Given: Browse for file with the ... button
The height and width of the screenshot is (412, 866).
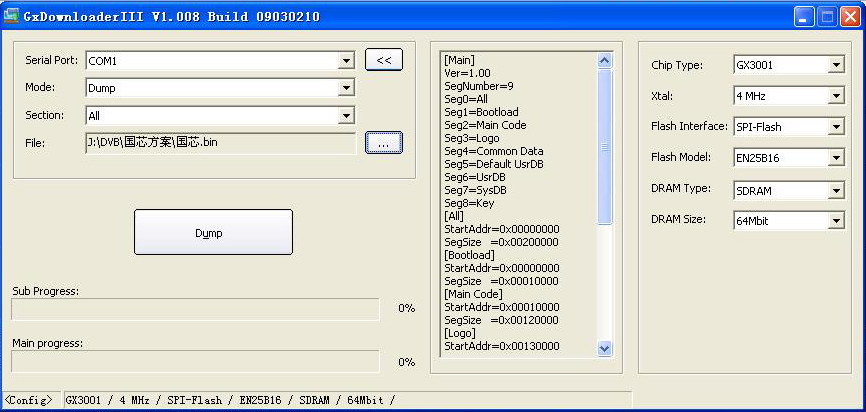Looking at the screenshot, I should pyautogui.click(x=384, y=142).
